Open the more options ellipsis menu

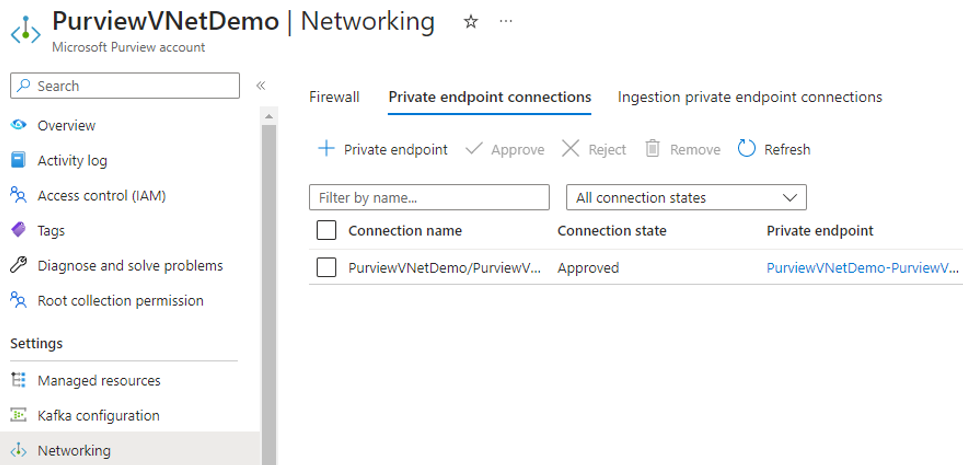505,21
